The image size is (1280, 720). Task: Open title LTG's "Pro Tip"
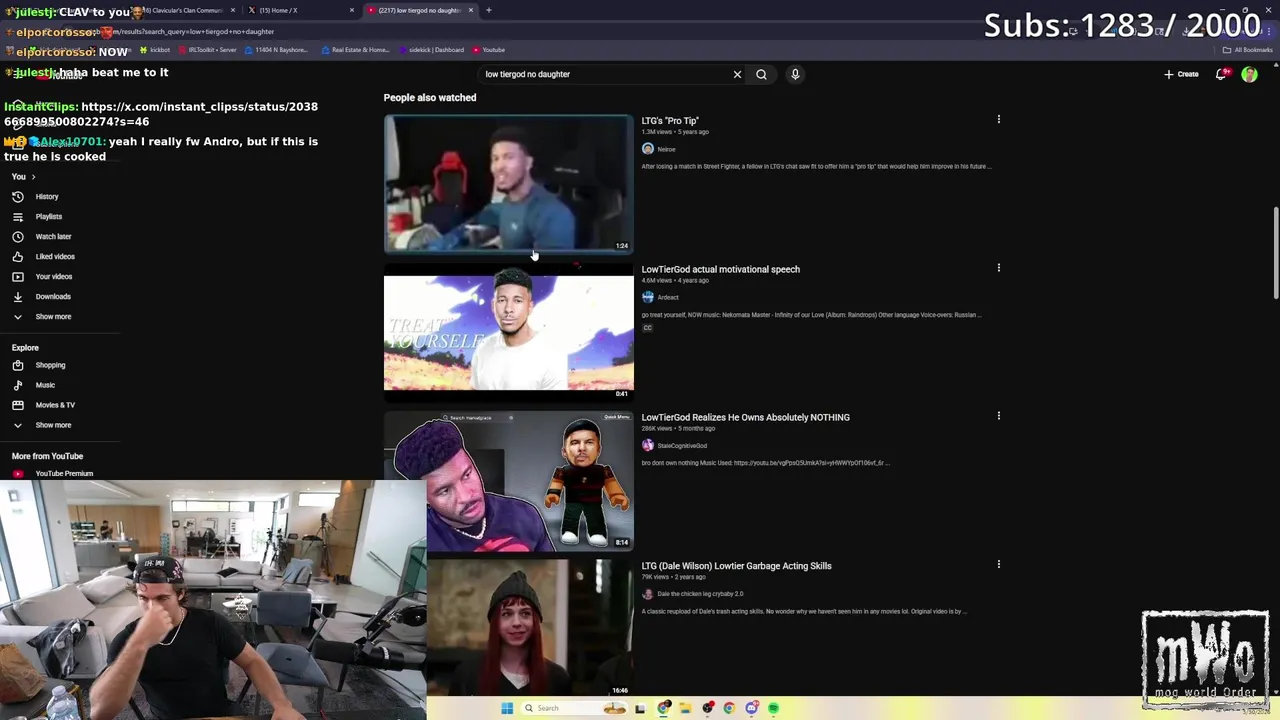tap(670, 121)
